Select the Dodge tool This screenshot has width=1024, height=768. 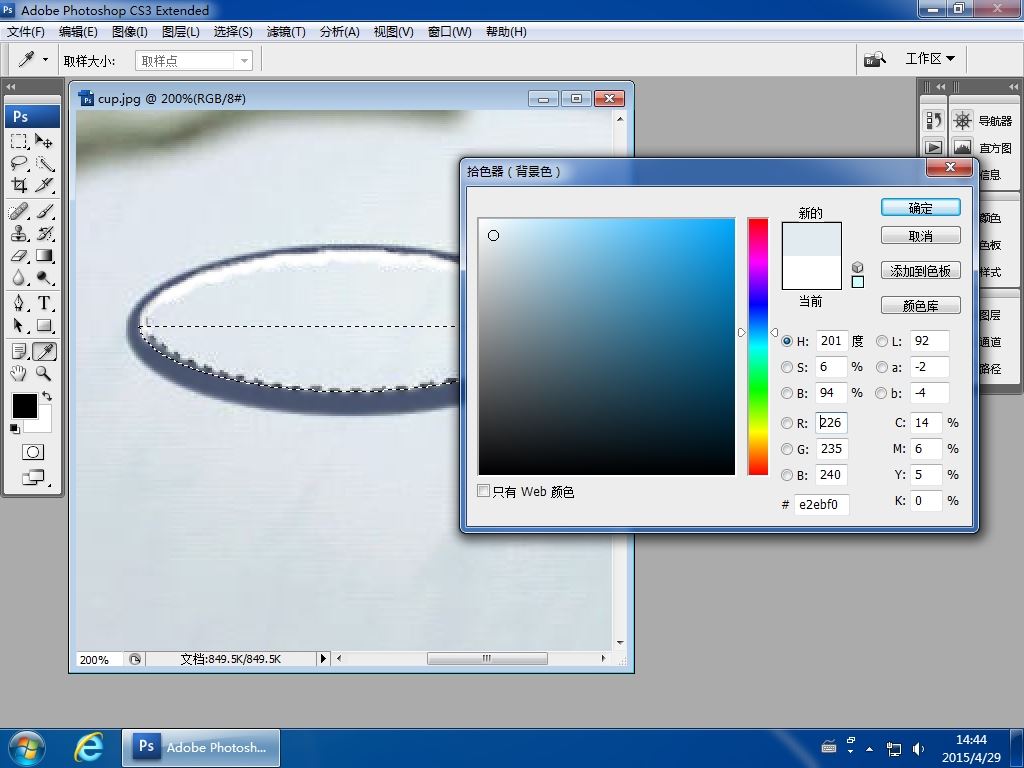pyautogui.click(x=44, y=278)
